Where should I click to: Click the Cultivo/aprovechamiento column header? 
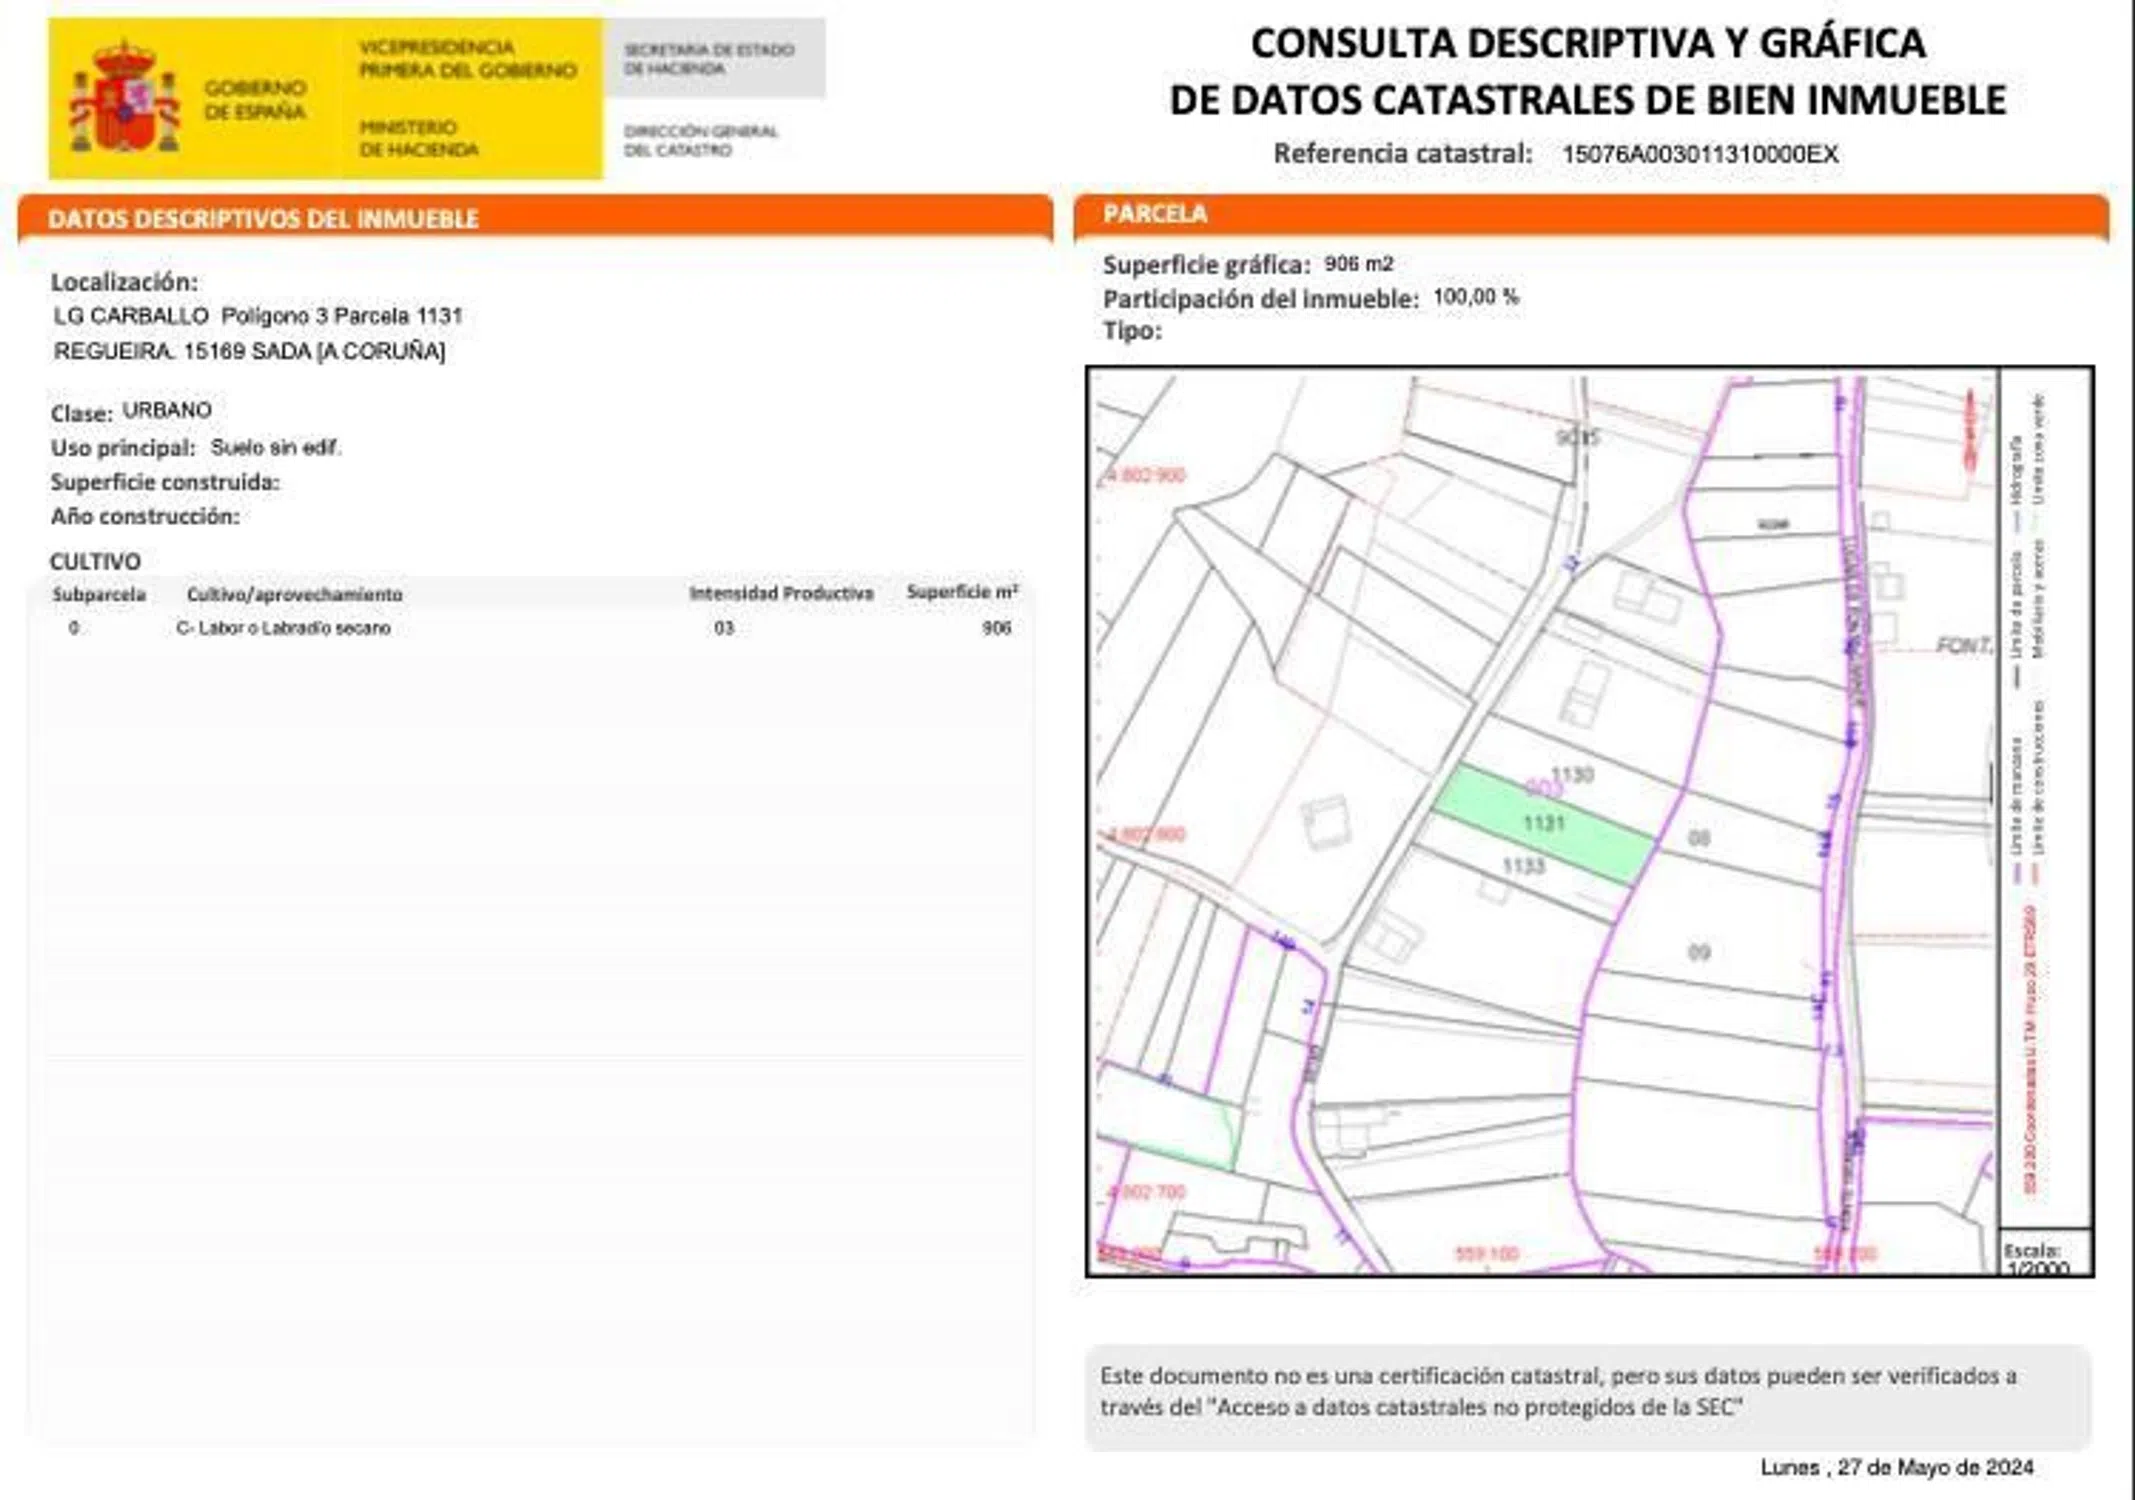[294, 594]
